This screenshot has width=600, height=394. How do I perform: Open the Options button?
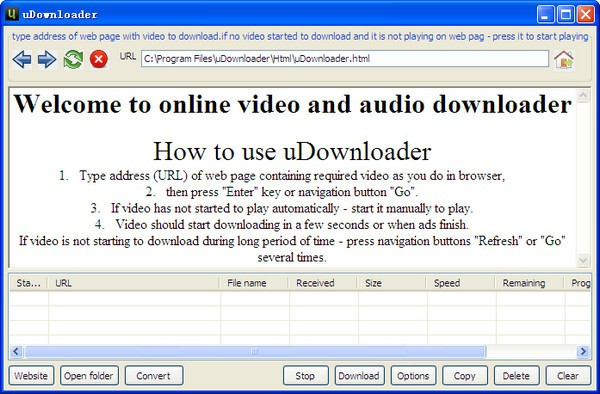(x=413, y=375)
